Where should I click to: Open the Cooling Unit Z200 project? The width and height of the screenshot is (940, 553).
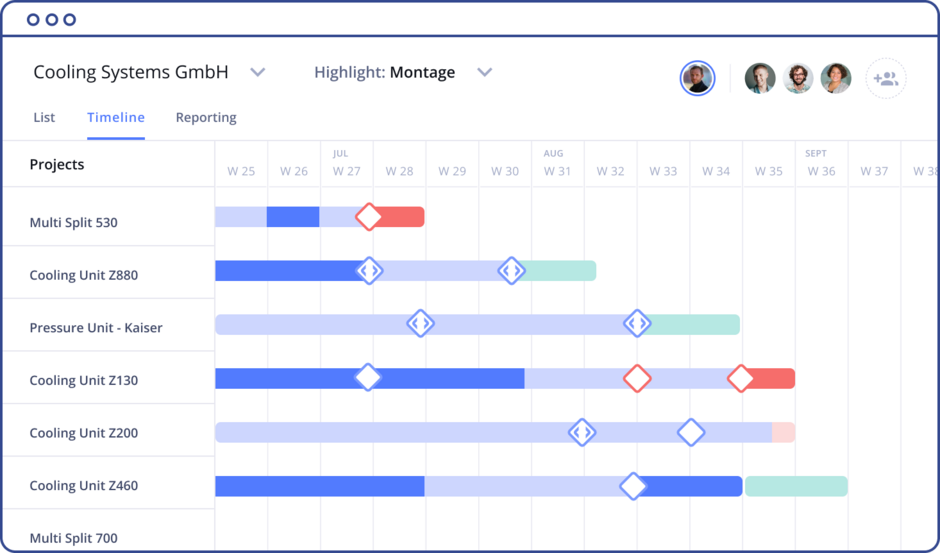pos(83,433)
